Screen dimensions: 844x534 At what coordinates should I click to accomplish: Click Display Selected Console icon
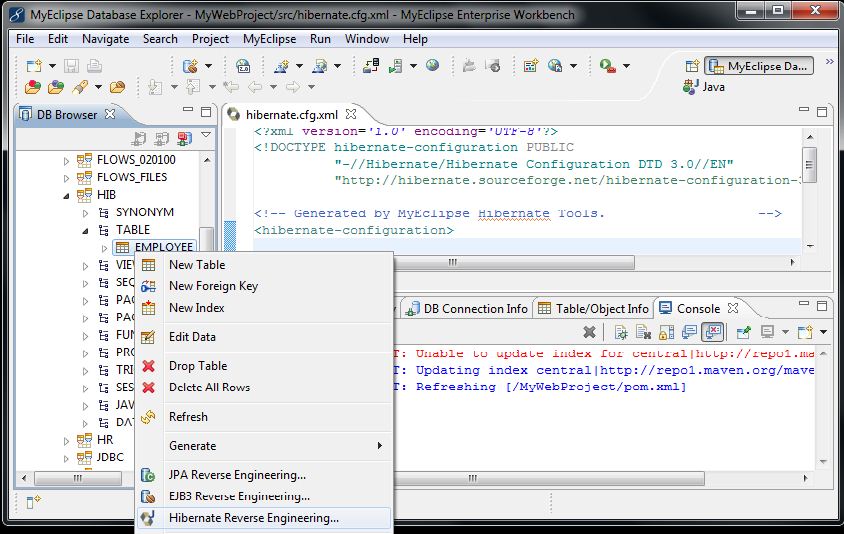[767, 332]
